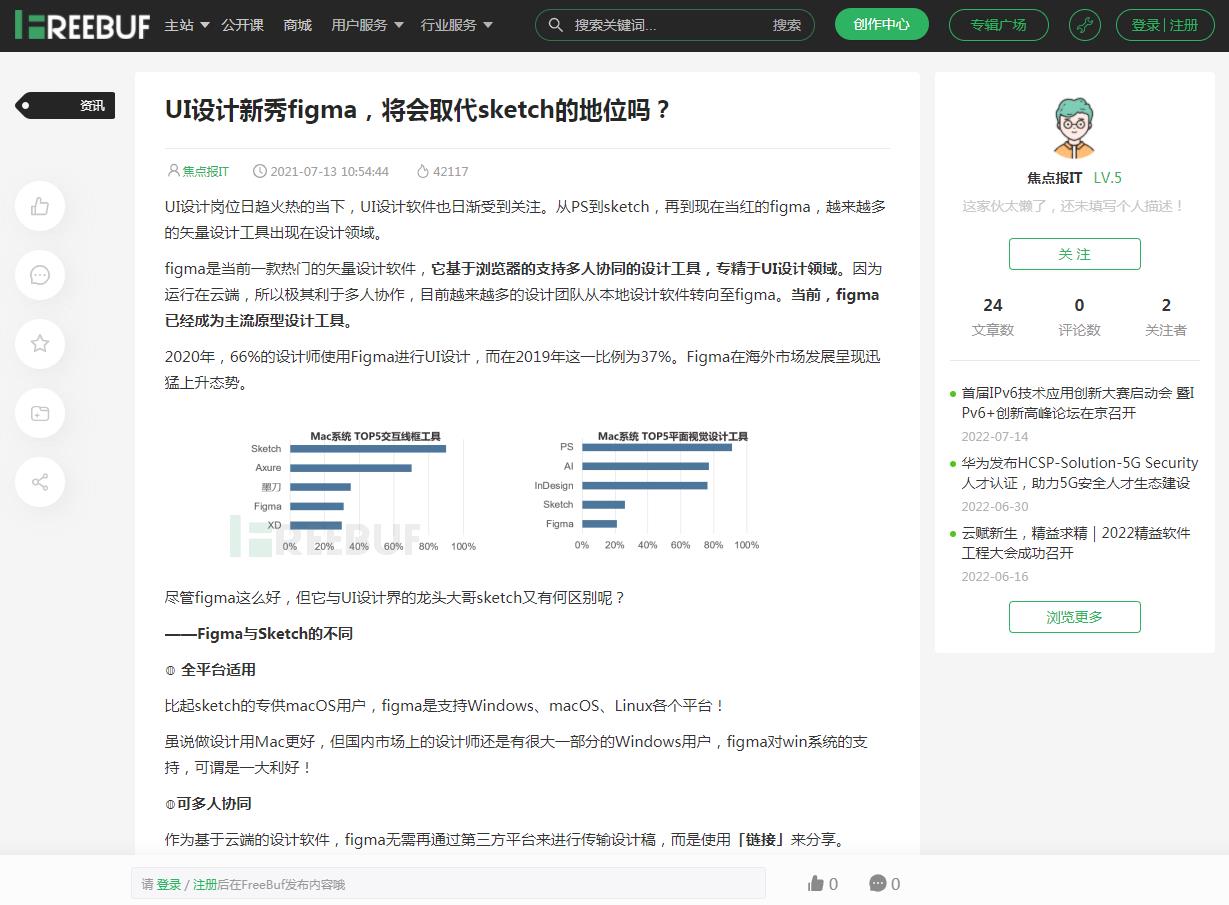This screenshot has height=905, width=1229.
Task: Expand the 用户服务 dropdown
Action: [x=367, y=25]
